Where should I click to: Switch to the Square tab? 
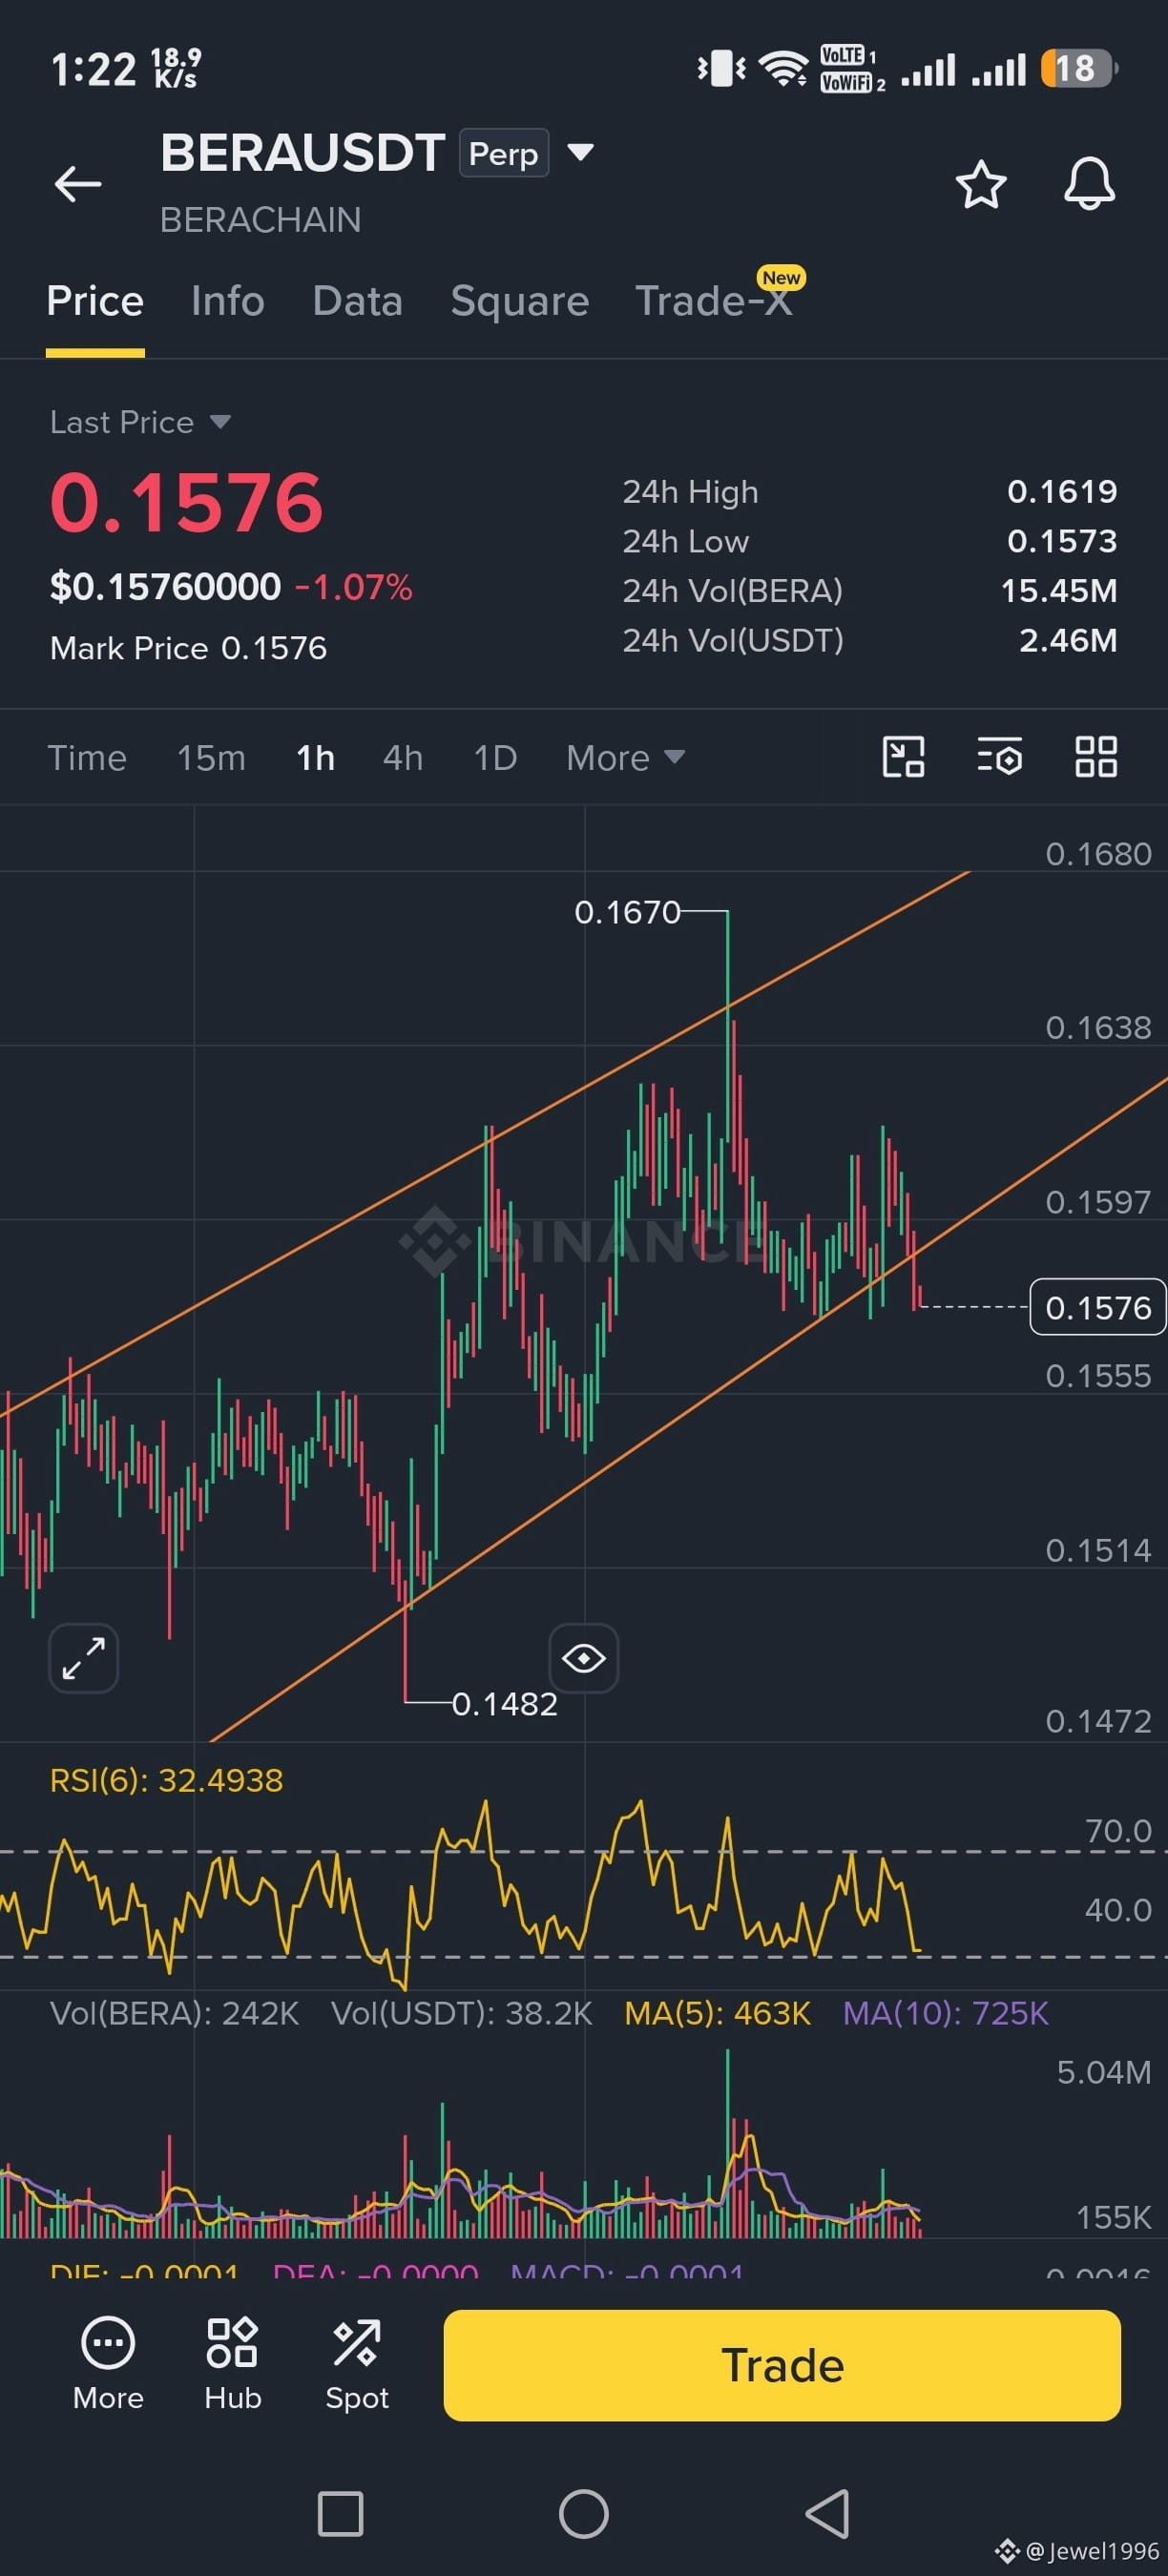520,301
